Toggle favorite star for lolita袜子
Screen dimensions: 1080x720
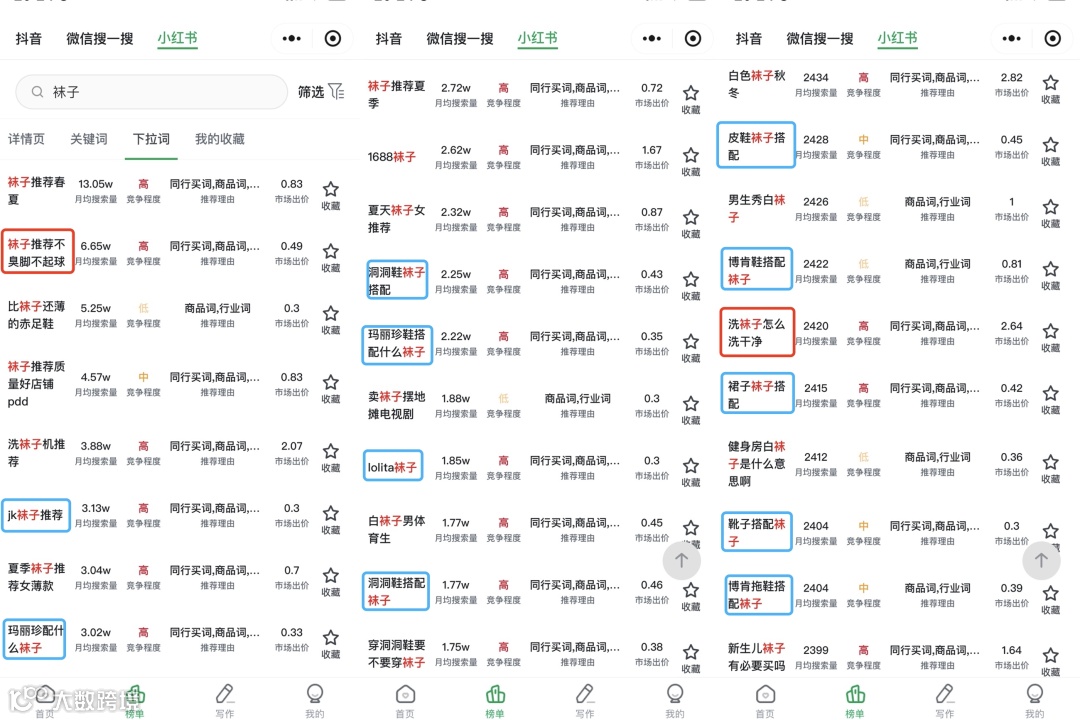(691, 466)
